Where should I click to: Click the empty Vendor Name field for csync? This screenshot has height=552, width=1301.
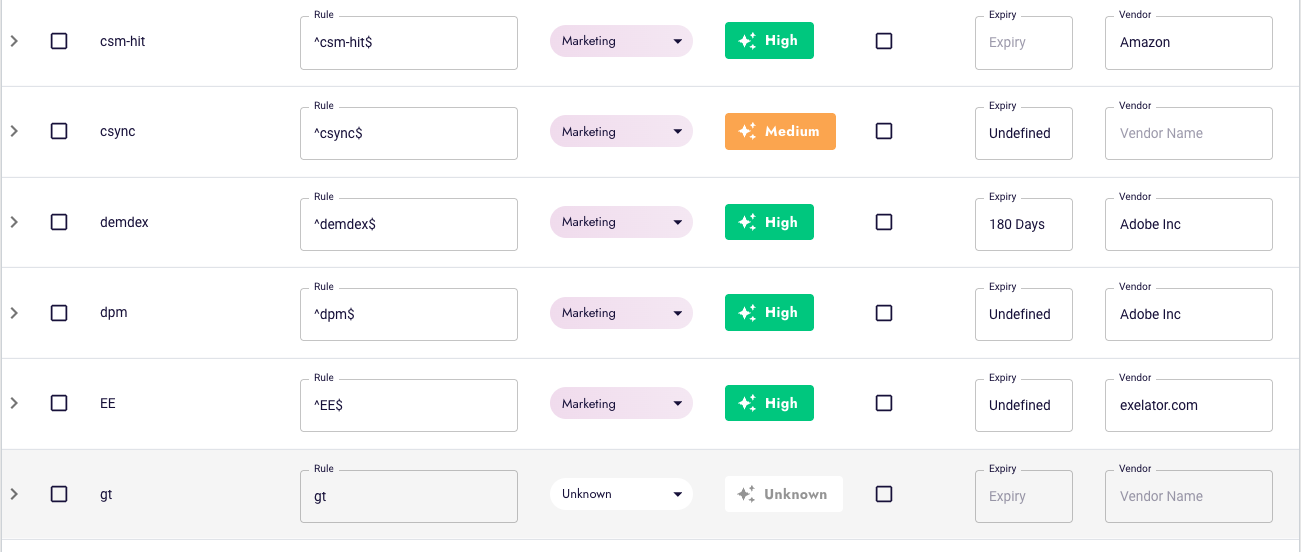point(1189,133)
